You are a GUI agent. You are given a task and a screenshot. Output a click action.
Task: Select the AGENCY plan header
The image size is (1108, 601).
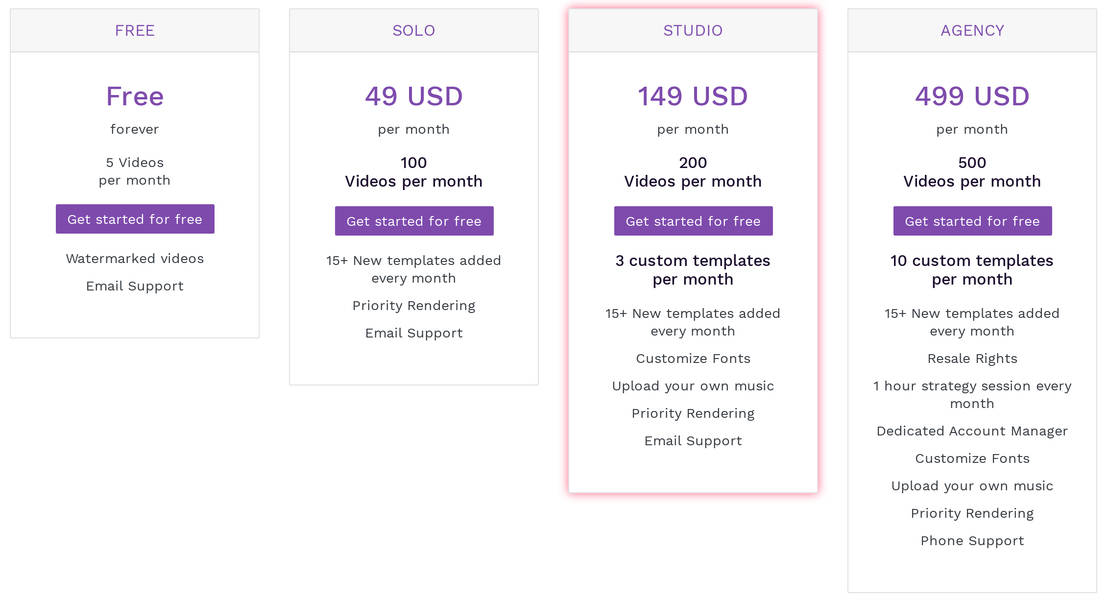point(972,30)
